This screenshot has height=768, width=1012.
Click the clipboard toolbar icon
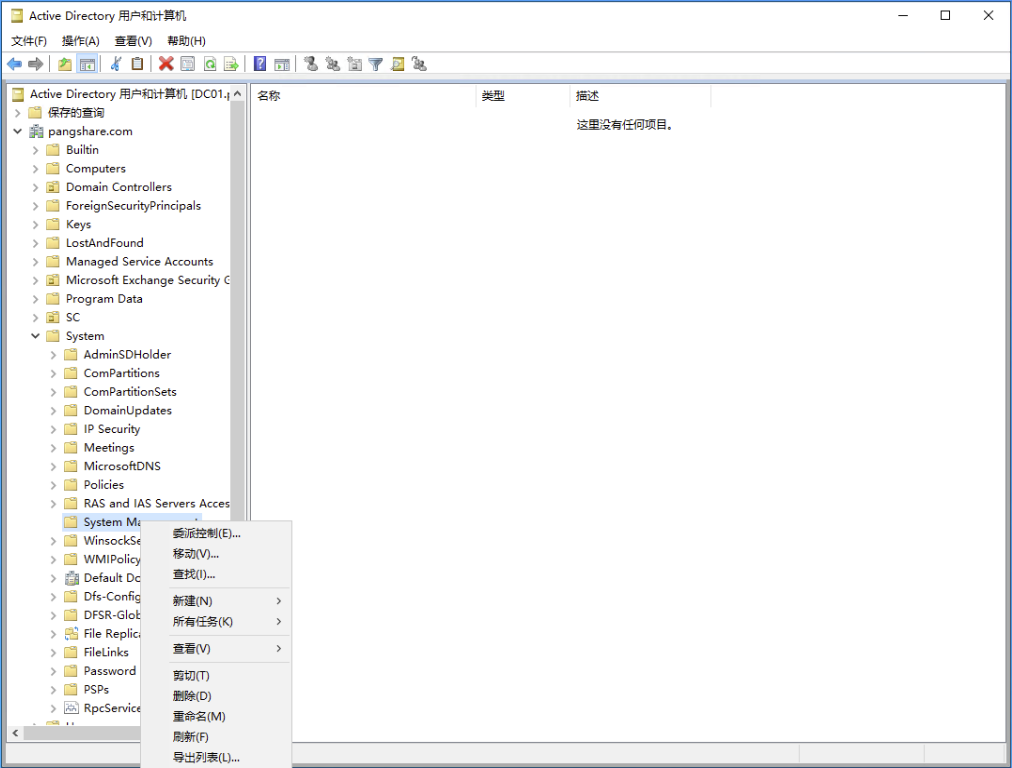pyautogui.click(x=137, y=64)
